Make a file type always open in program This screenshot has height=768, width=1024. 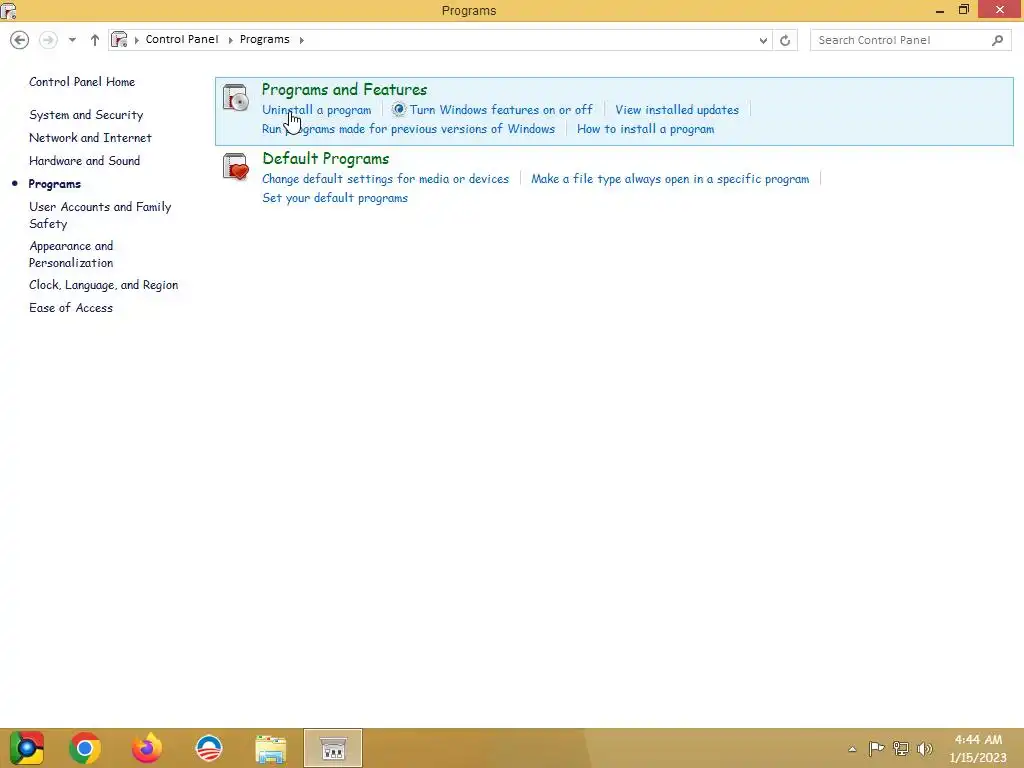(x=669, y=179)
